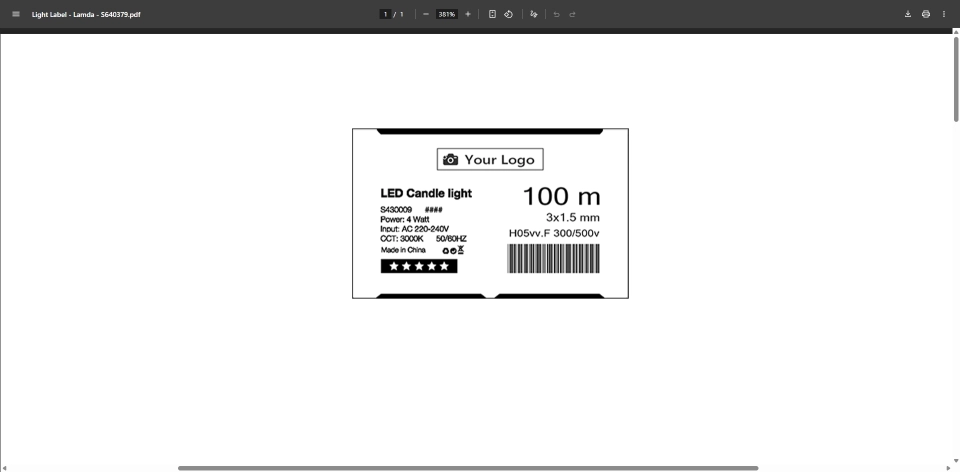Click the "3x1.5 mm" text
Screen dimensions: 960x472
click(x=572, y=217)
